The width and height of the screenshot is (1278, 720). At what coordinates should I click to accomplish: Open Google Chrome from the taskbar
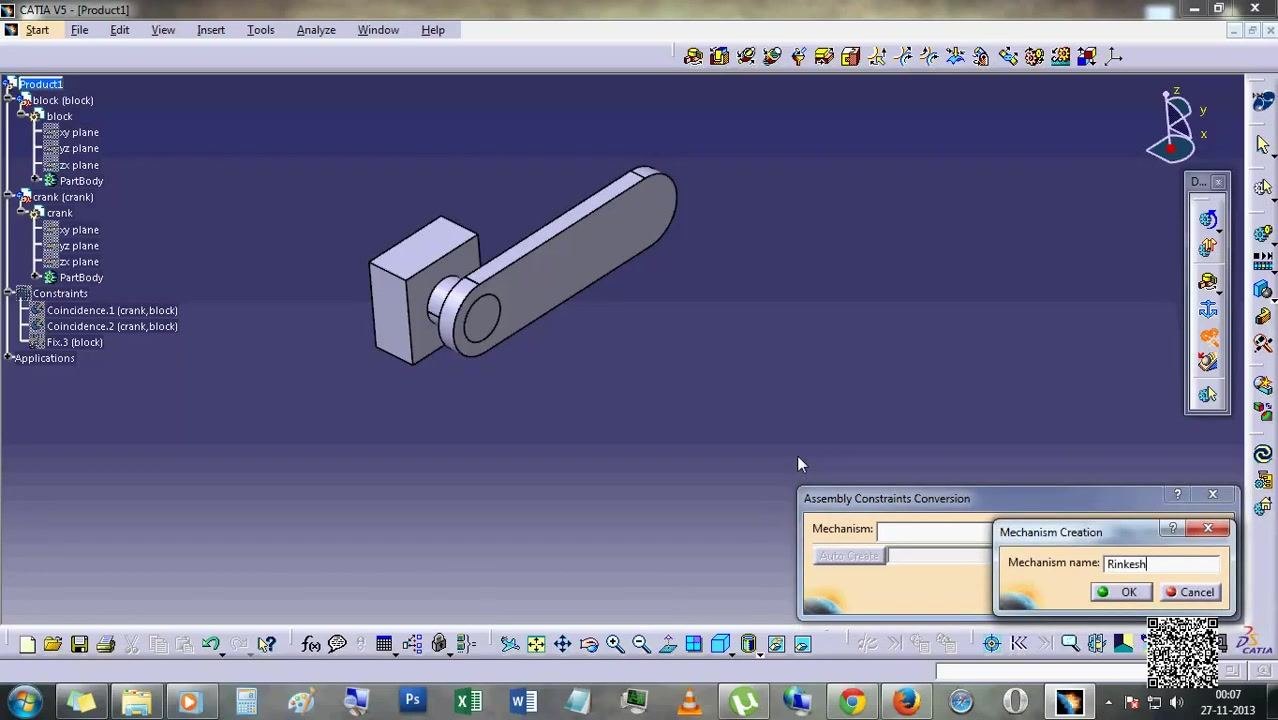coord(852,701)
